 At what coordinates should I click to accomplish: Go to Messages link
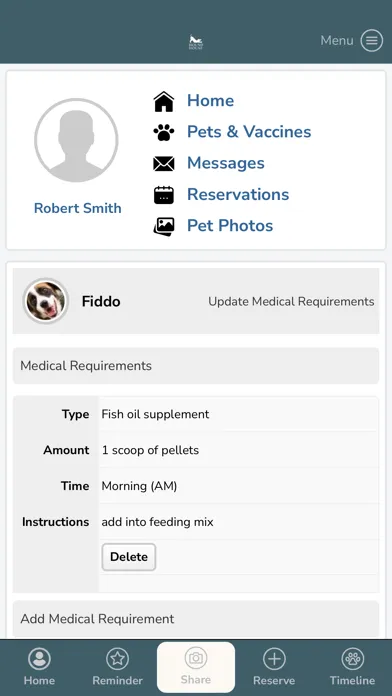click(x=226, y=163)
